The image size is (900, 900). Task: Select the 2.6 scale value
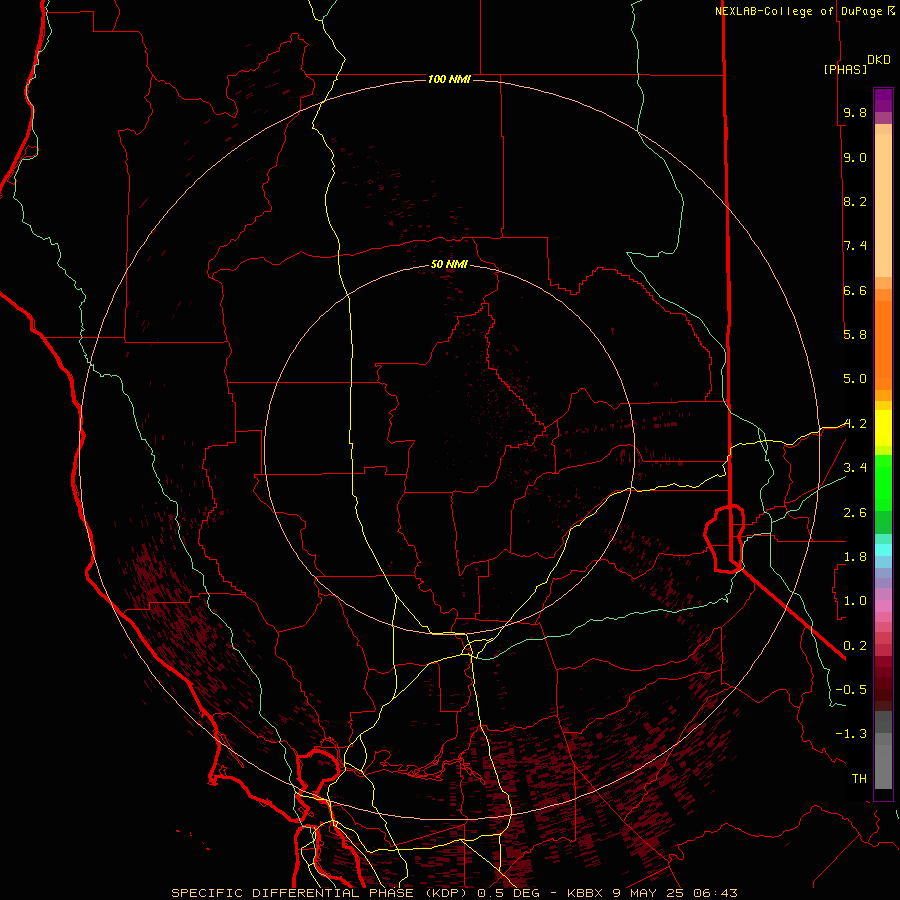(855, 512)
